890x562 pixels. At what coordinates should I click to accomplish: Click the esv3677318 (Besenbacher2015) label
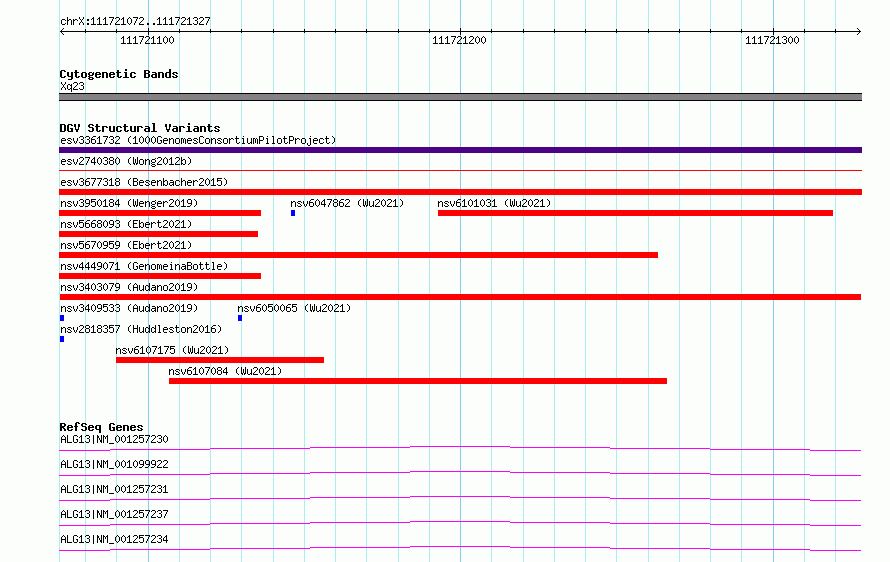click(144, 182)
